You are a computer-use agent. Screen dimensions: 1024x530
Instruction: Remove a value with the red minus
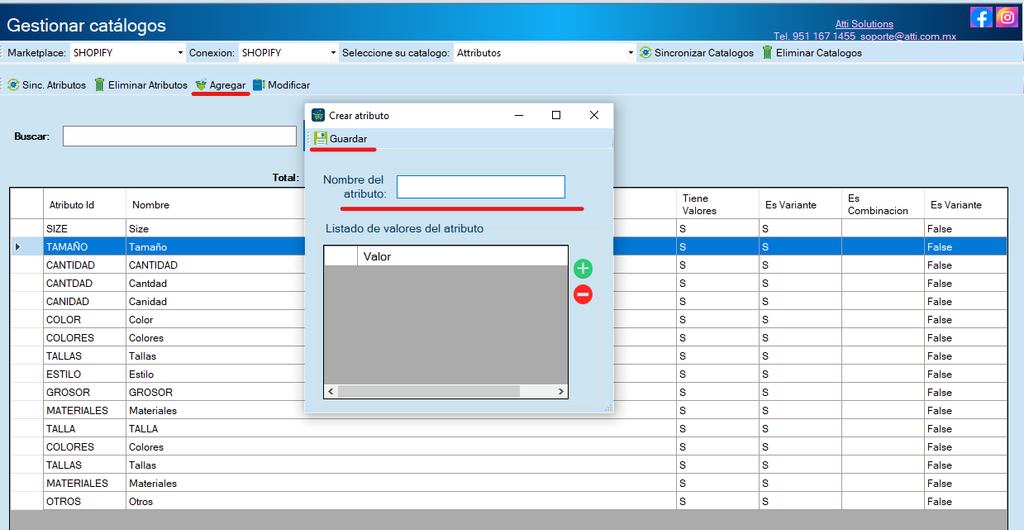click(583, 295)
